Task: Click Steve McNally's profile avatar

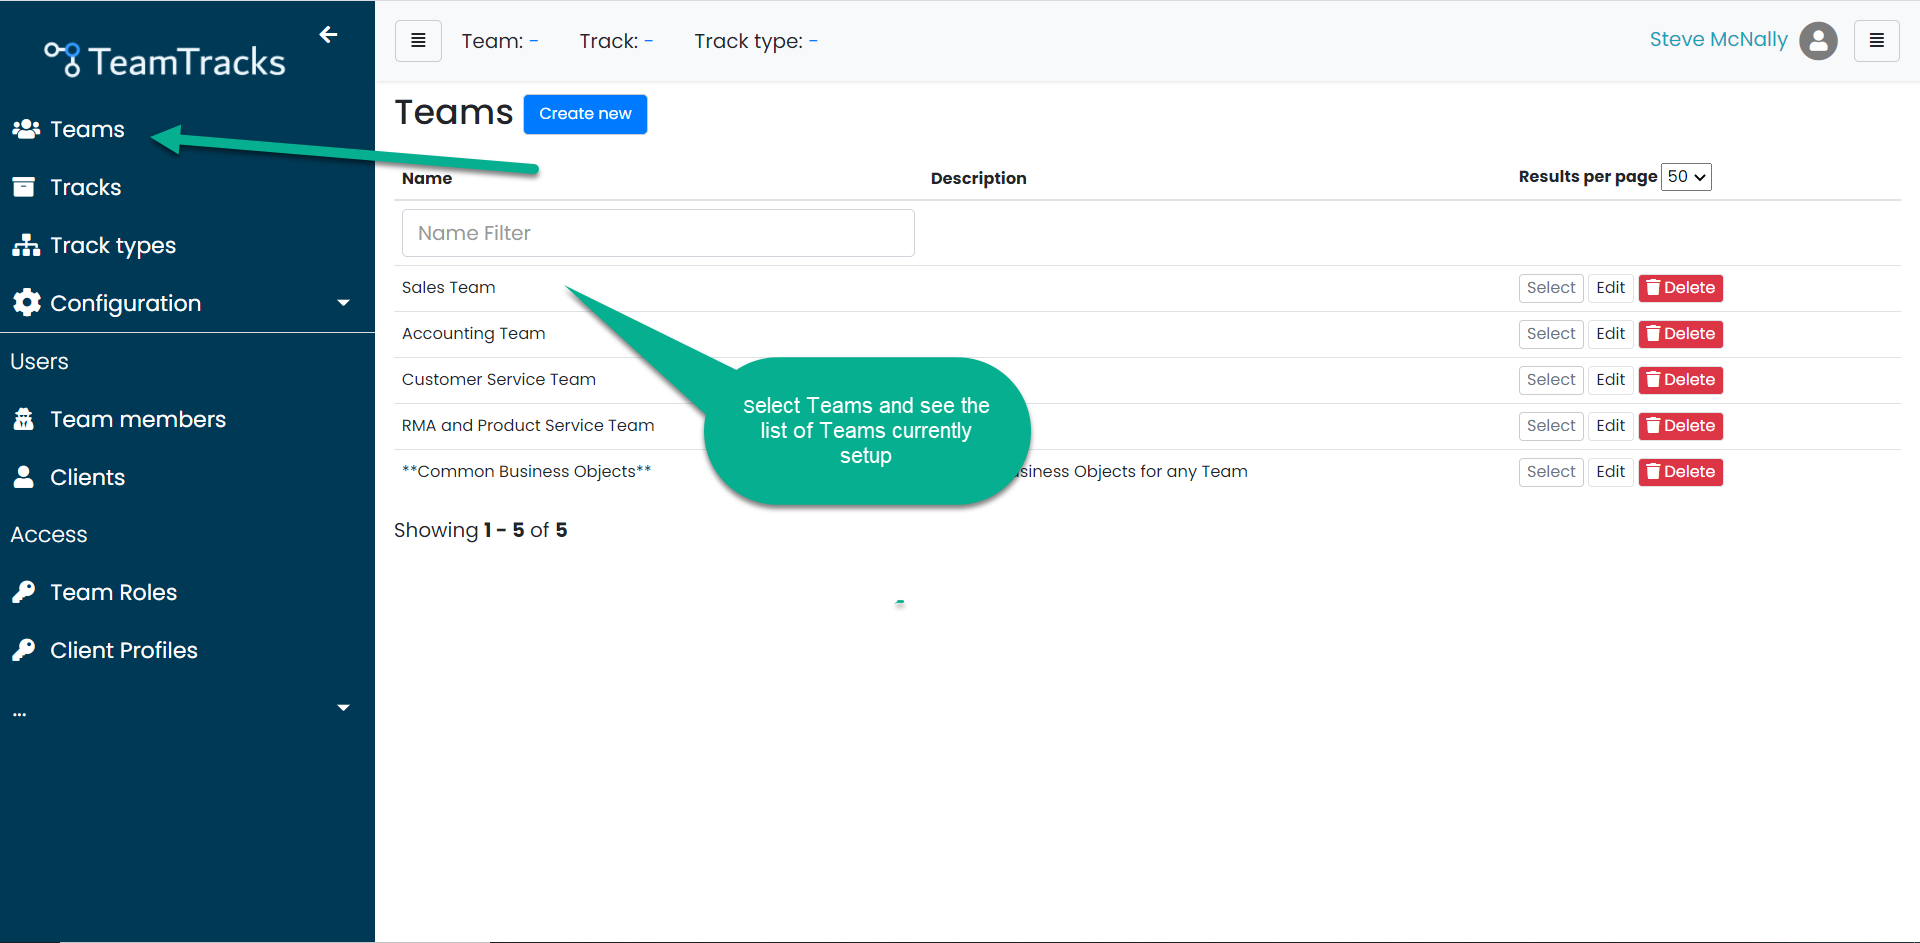Action: tap(1818, 41)
